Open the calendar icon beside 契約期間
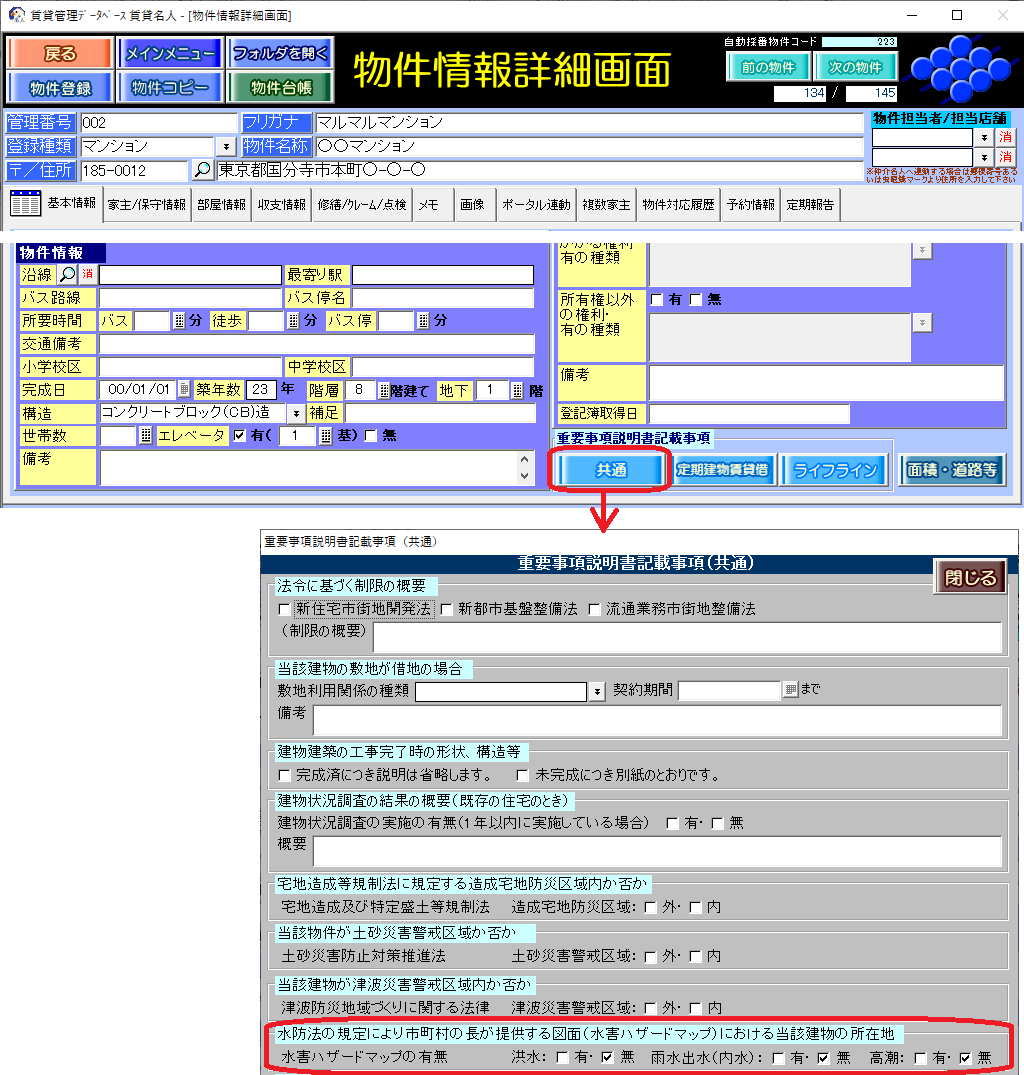 pyautogui.click(x=790, y=690)
